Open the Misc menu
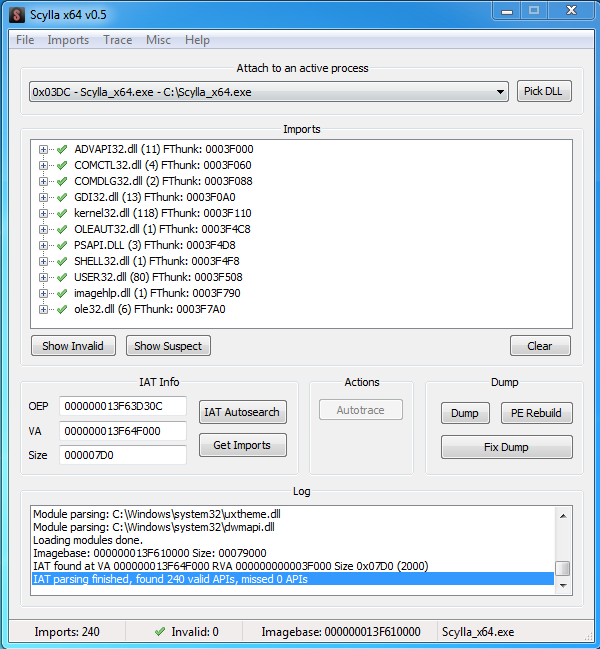The height and width of the screenshot is (649, 600). coord(158,40)
